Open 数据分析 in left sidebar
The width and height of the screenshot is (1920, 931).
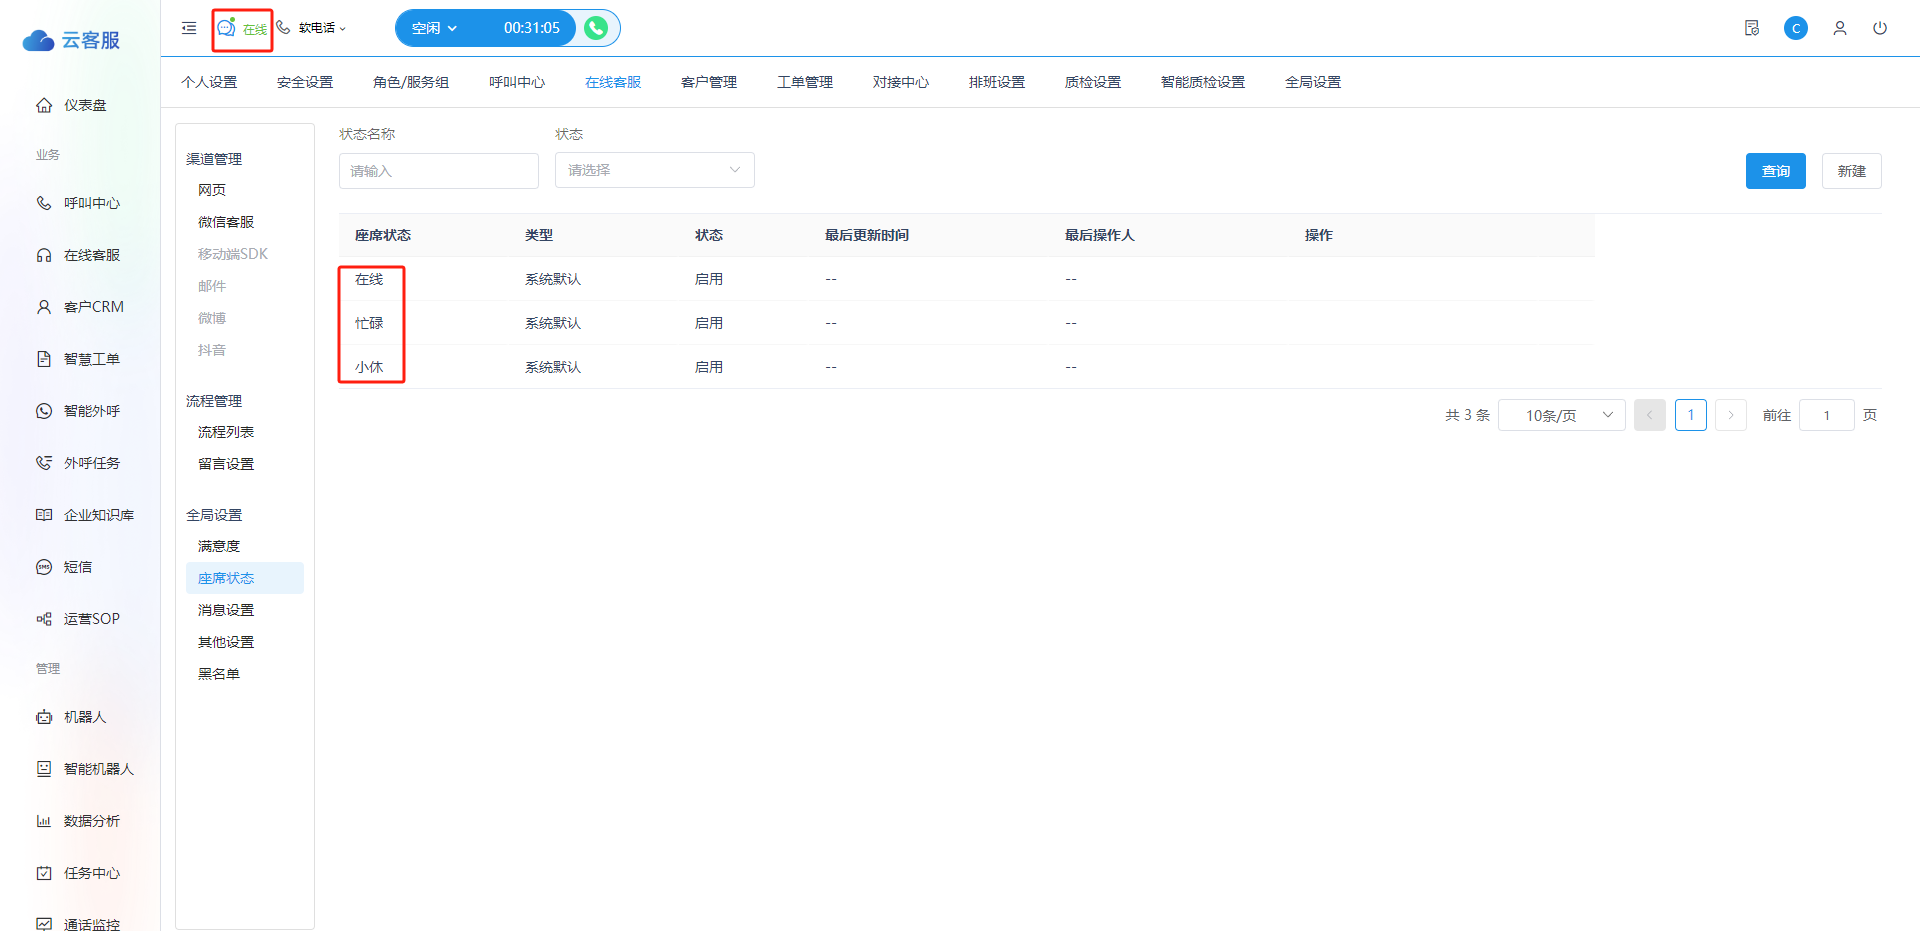click(80, 821)
